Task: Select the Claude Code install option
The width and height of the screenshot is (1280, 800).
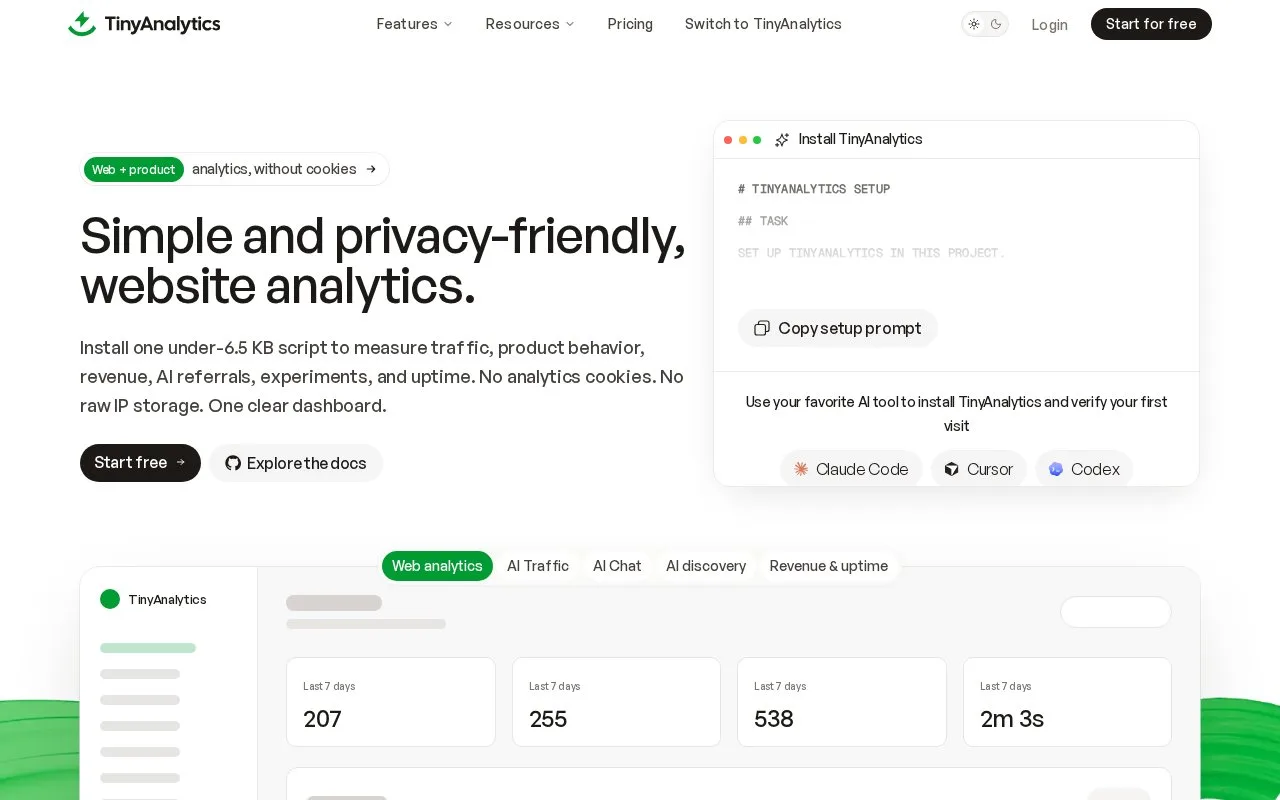Action: pos(851,469)
